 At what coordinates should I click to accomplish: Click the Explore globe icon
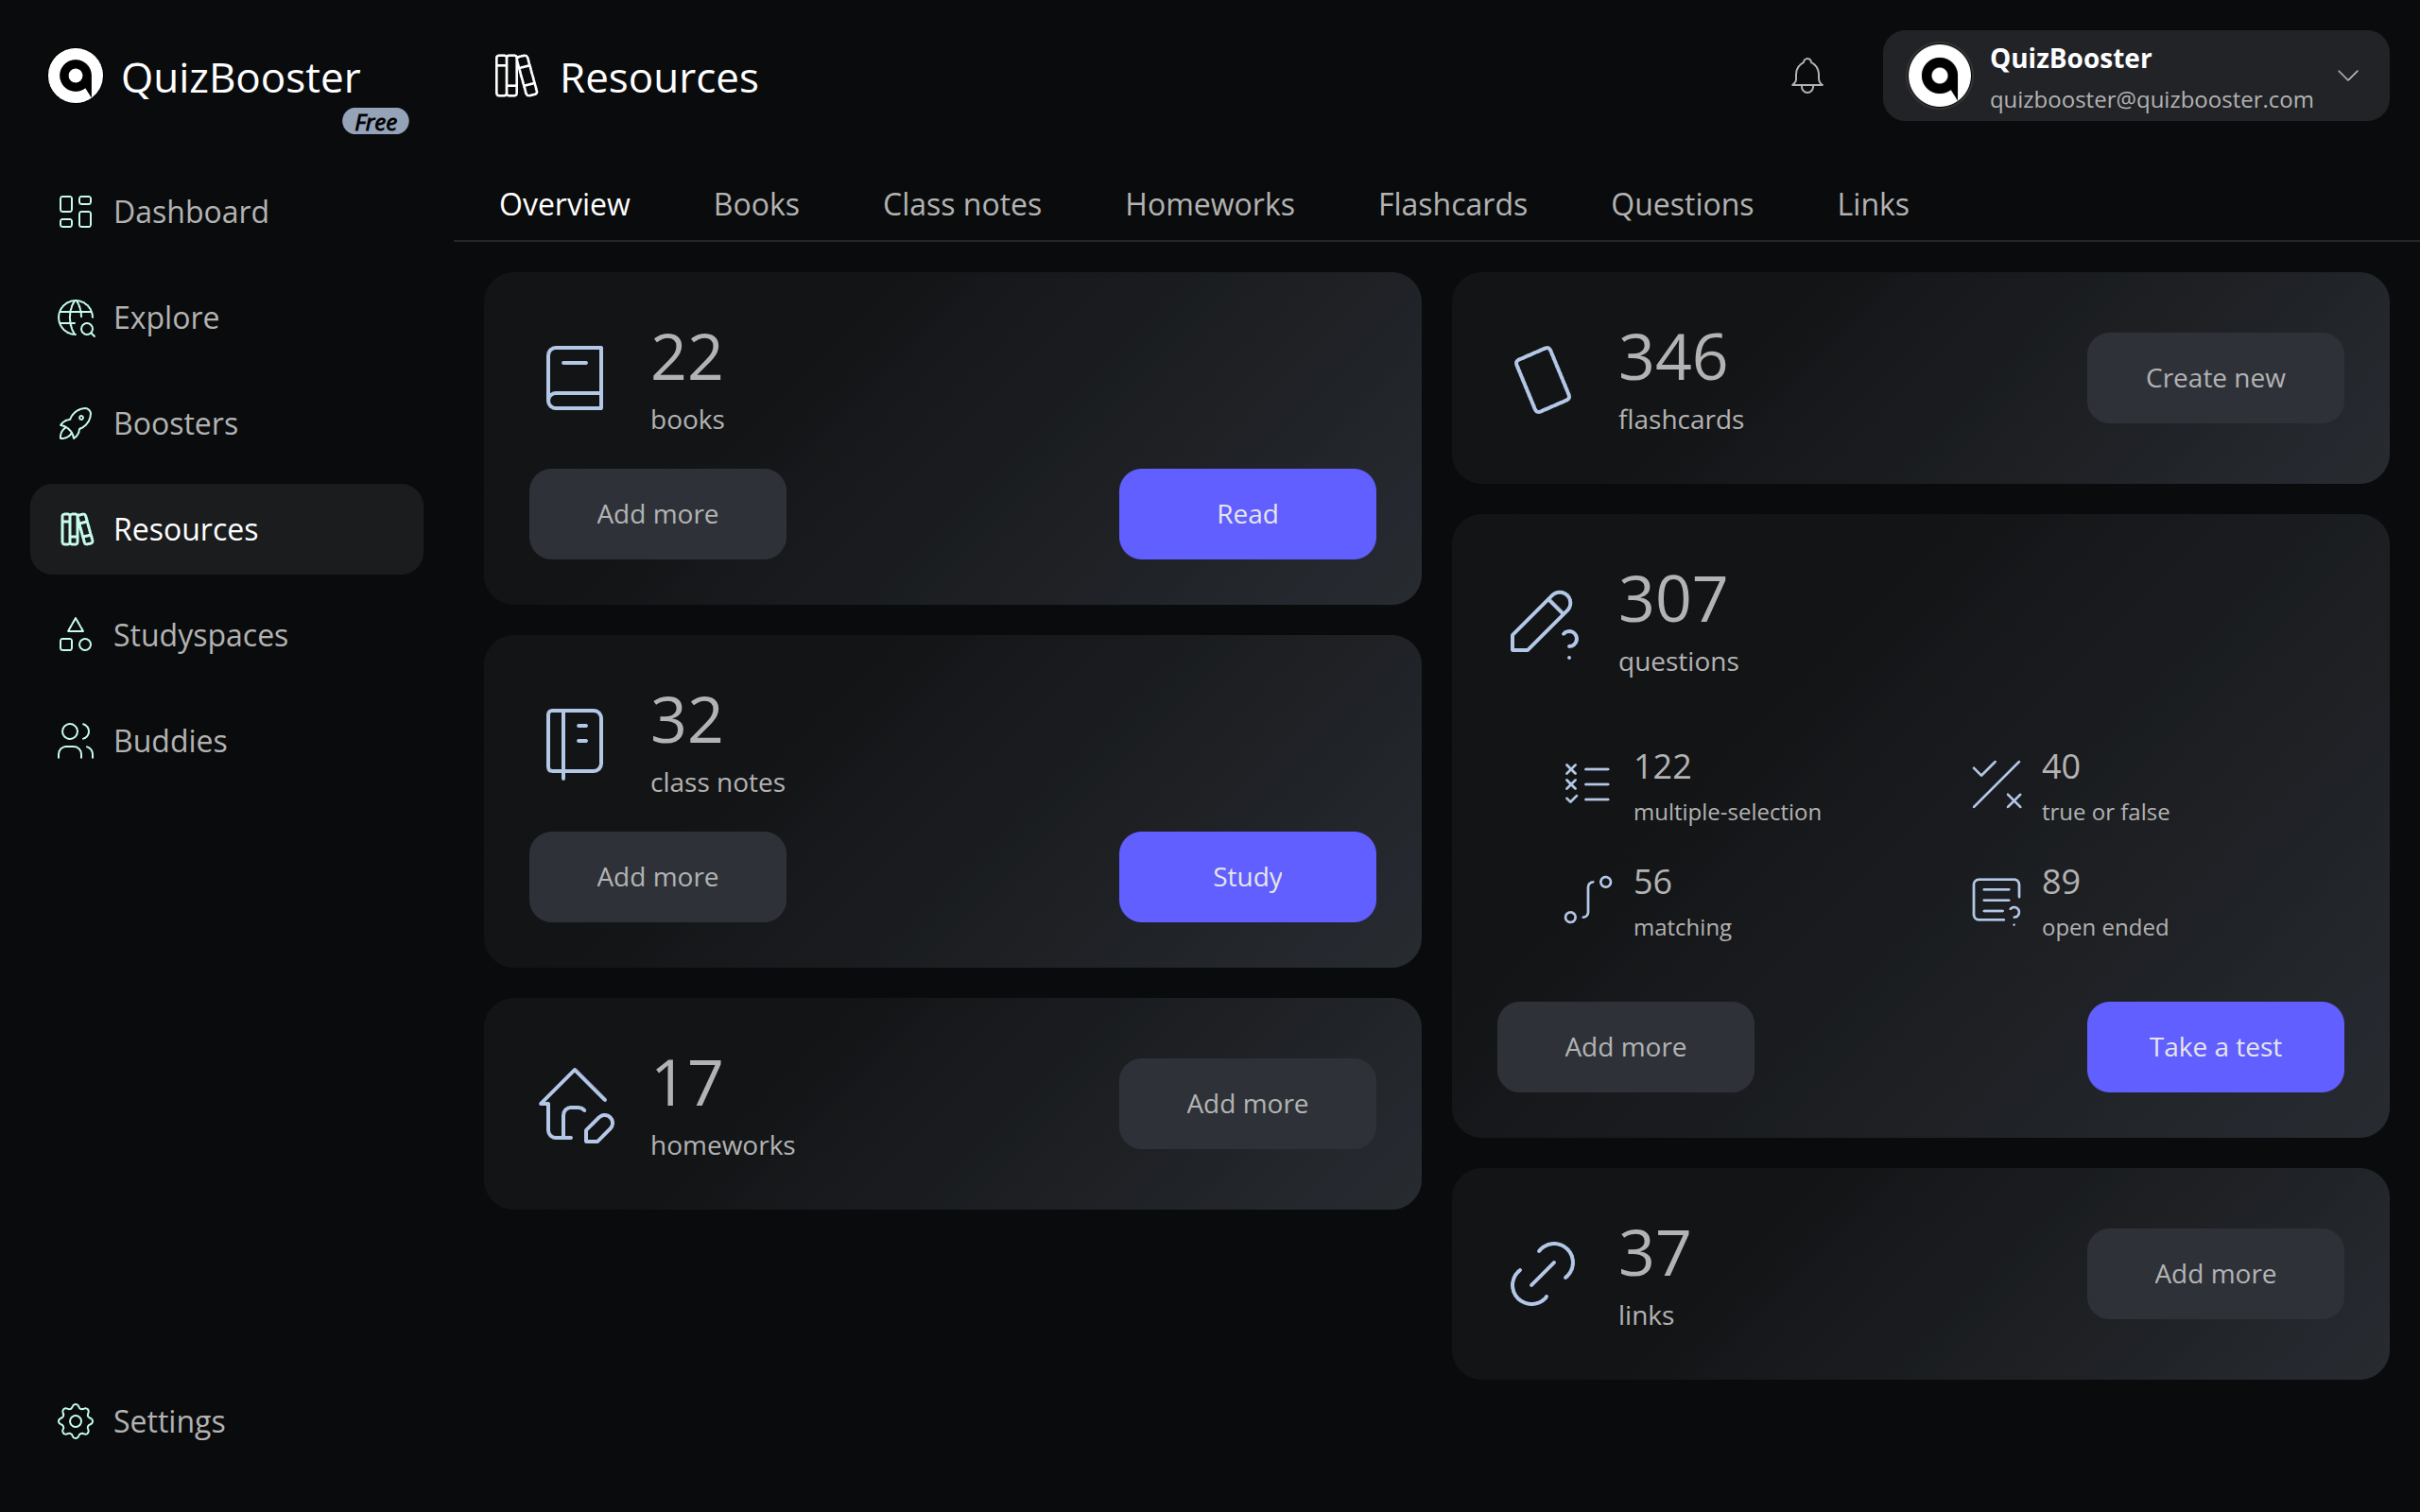pyautogui.click(x=76, y=318)
